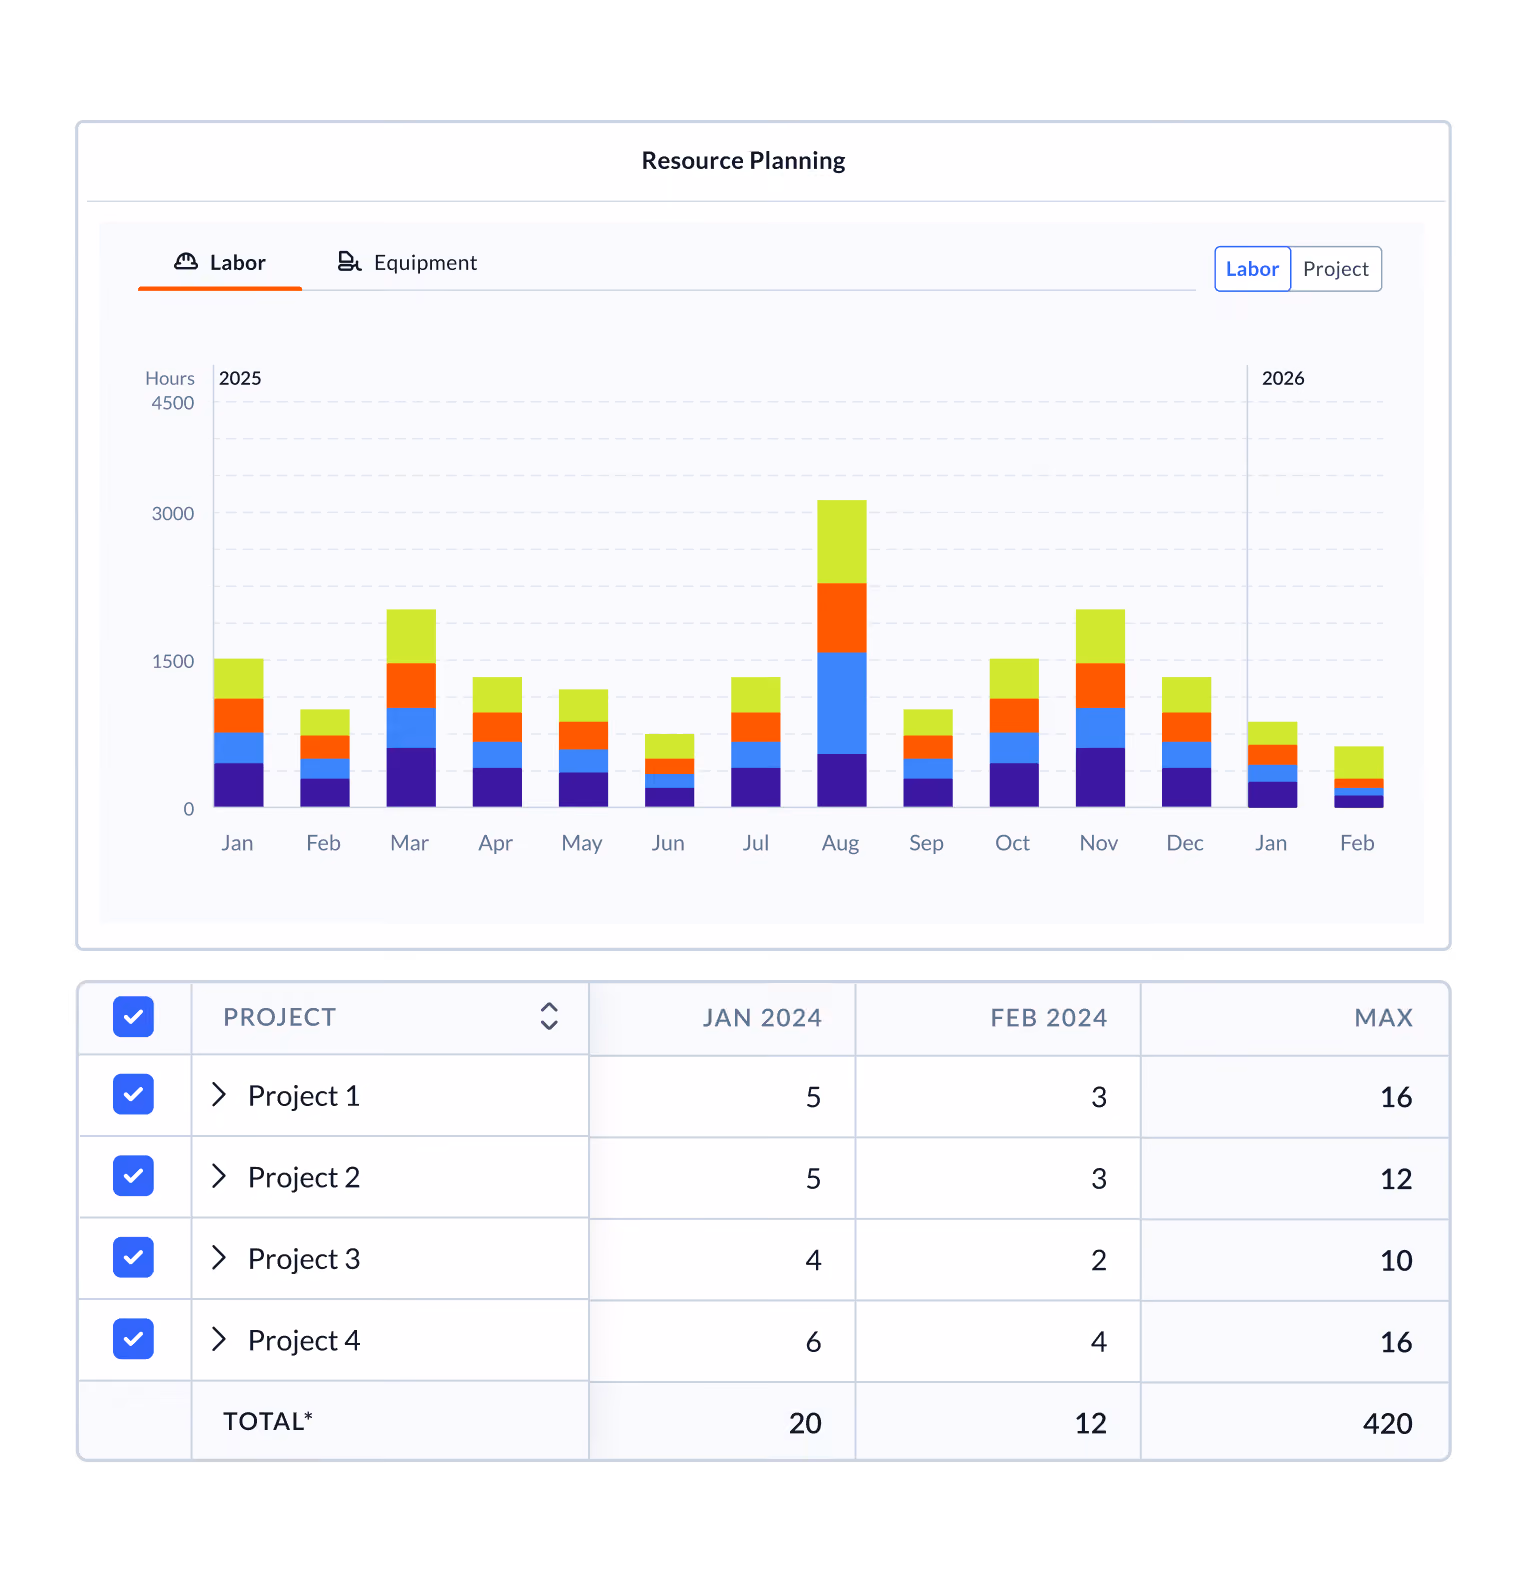
Task: Select the orange segment of the Mar bar
Action: [411, 686]
